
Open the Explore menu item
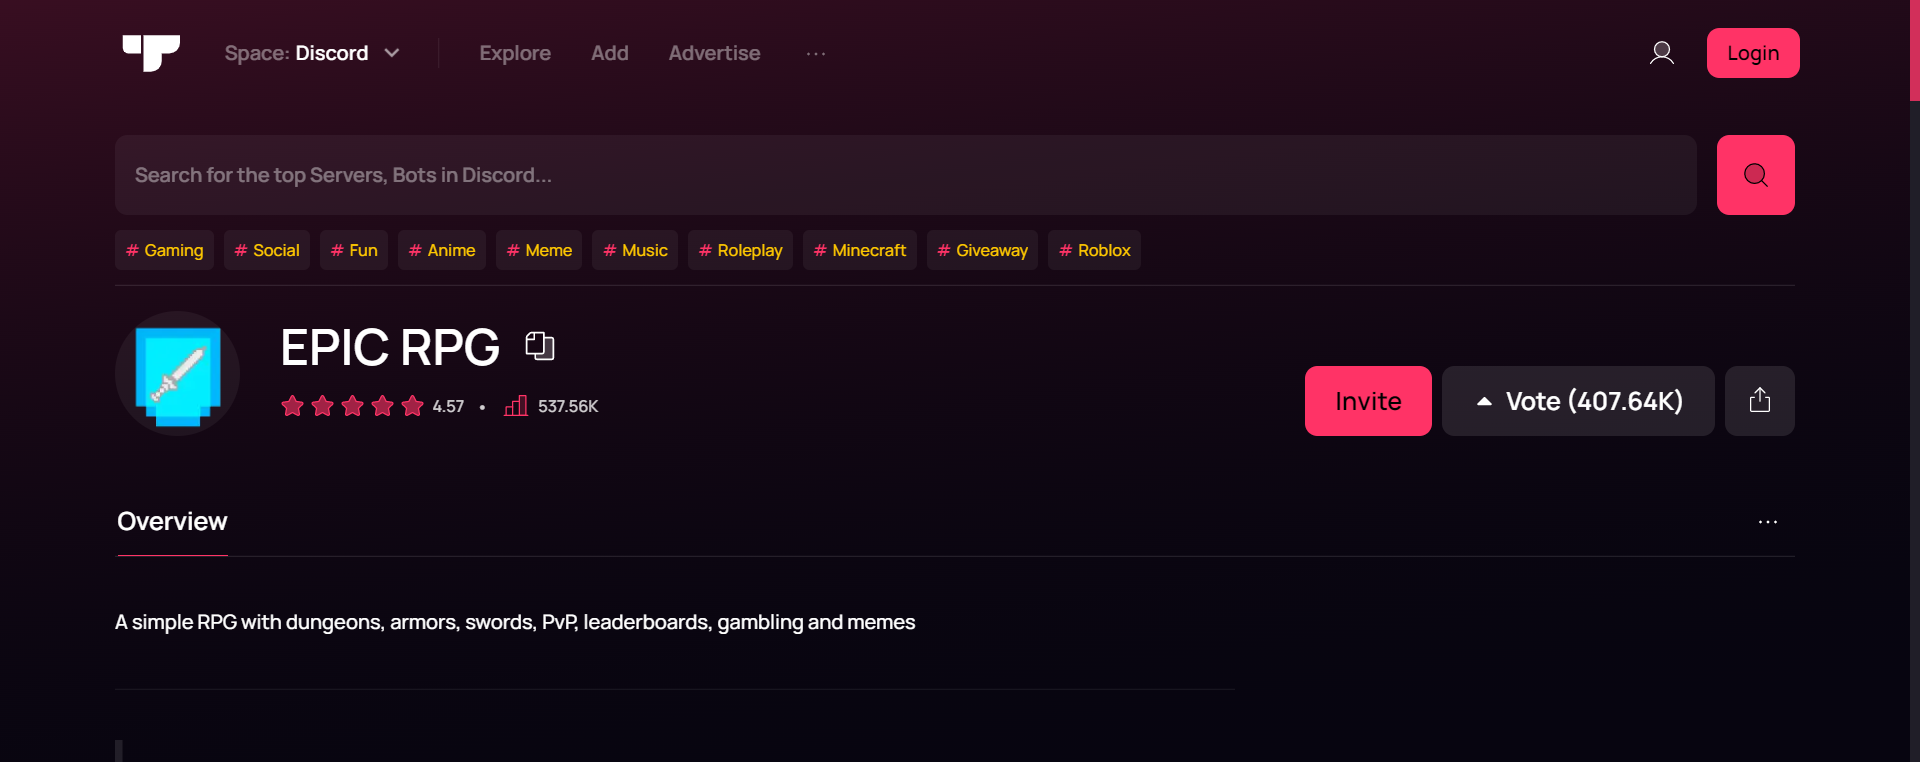(515, 53)
